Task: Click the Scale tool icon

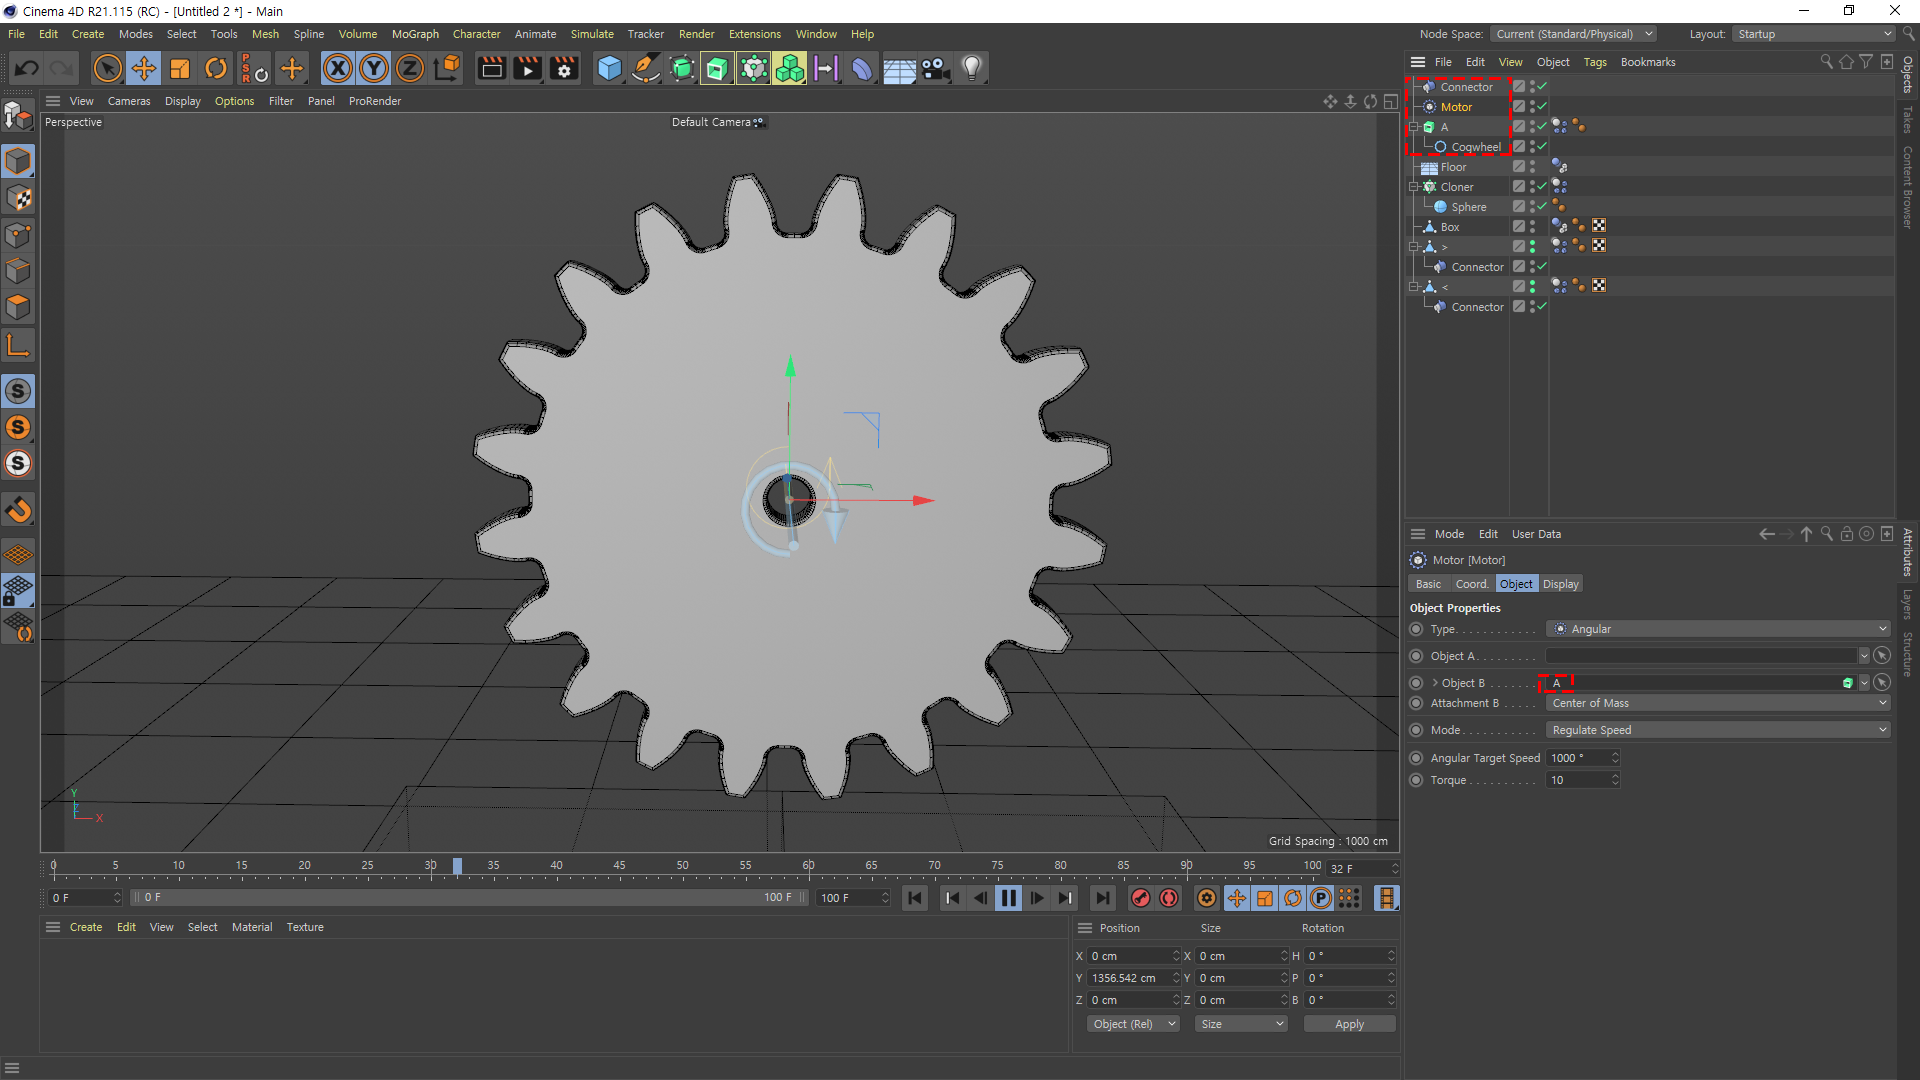Action: pyautogui.click(x=180, y=68)
